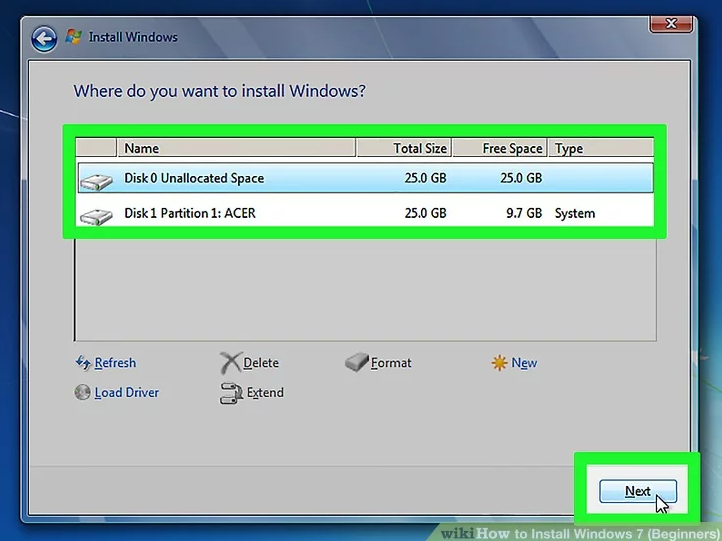Click the New starburst icon
Image resolution: width=722 pixels, height=541 pixels.
499,363
